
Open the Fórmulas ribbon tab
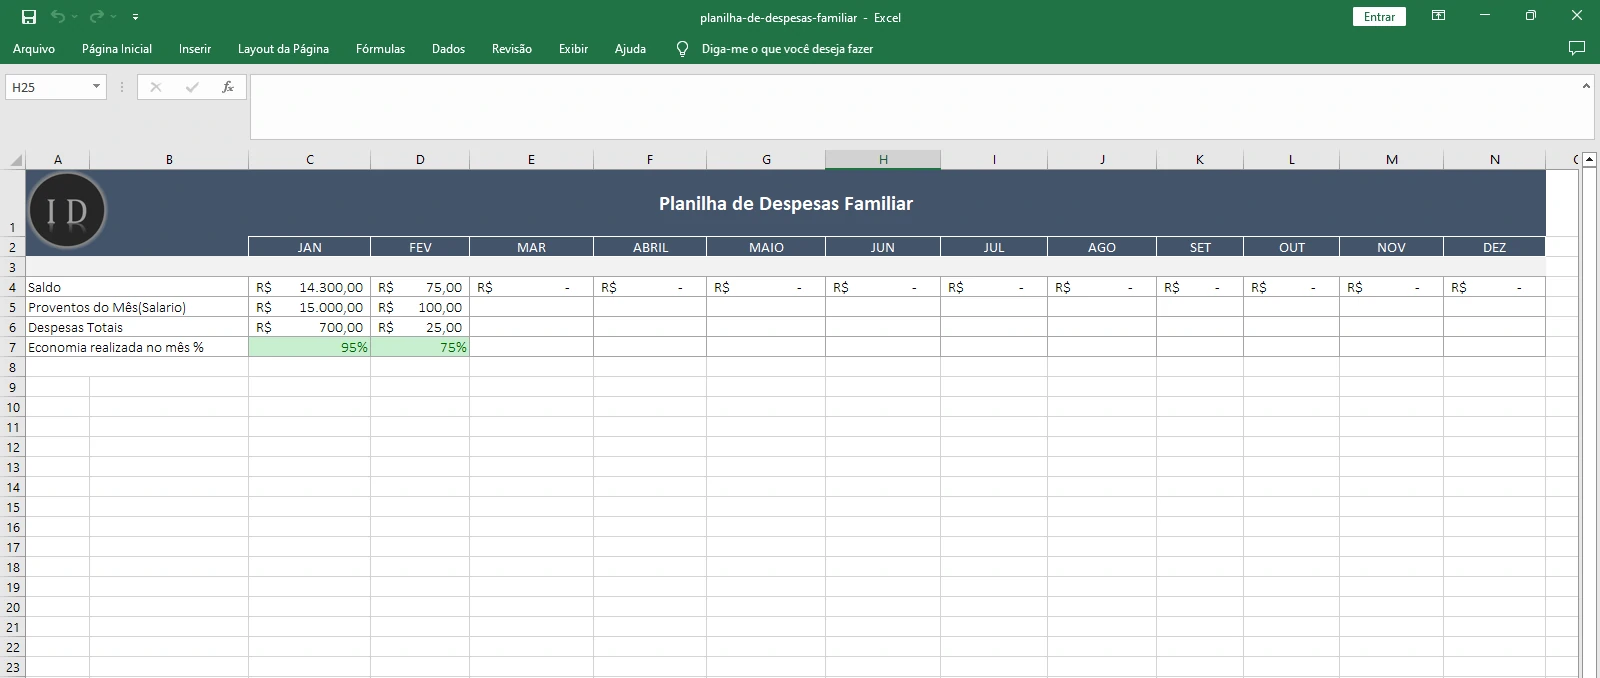click(380, 48)
